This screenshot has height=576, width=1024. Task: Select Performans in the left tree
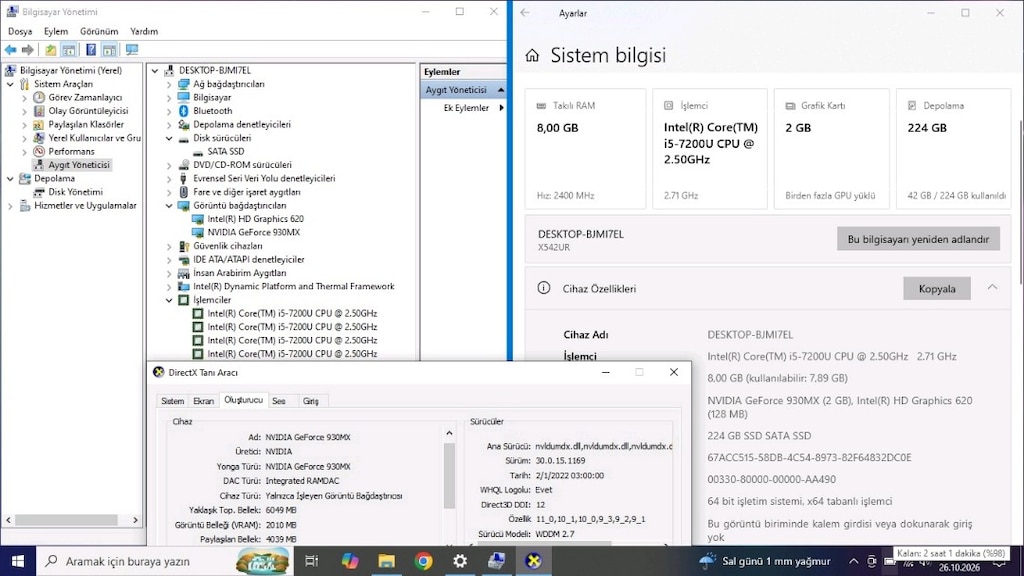pos(71,152)
